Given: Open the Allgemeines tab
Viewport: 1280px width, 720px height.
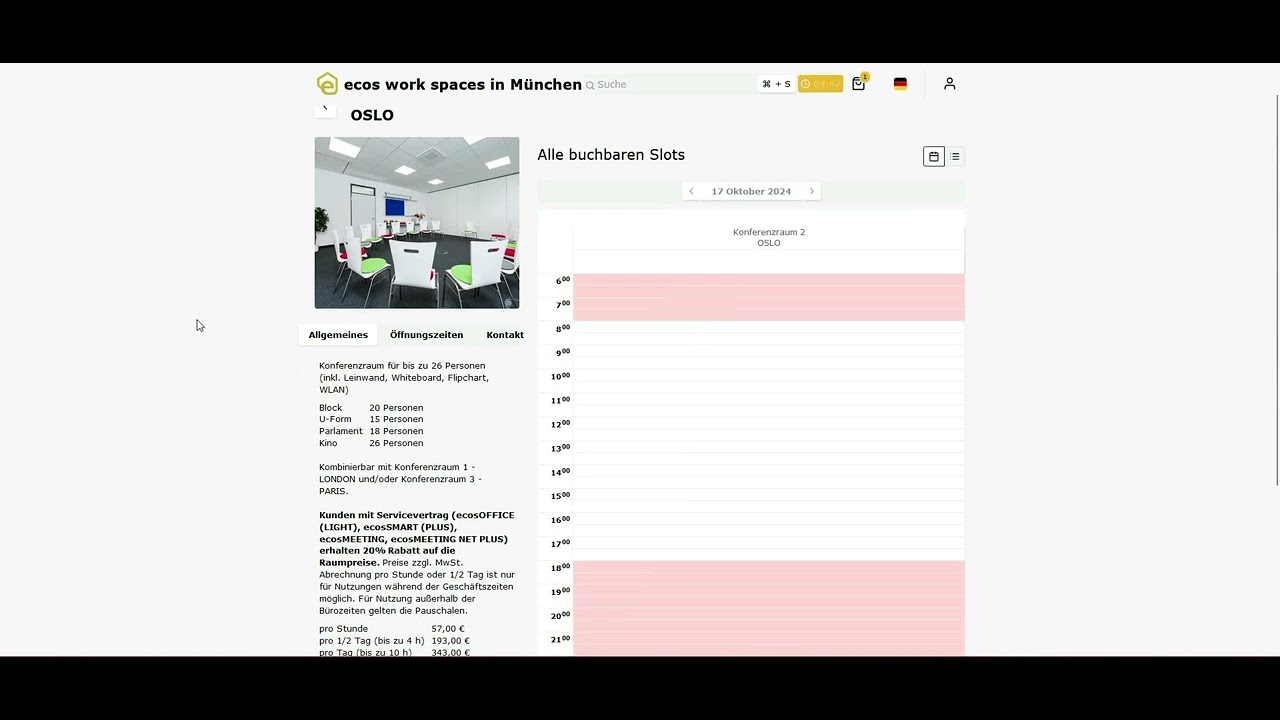Looking at the screenshot, I should tap(338, 335).
